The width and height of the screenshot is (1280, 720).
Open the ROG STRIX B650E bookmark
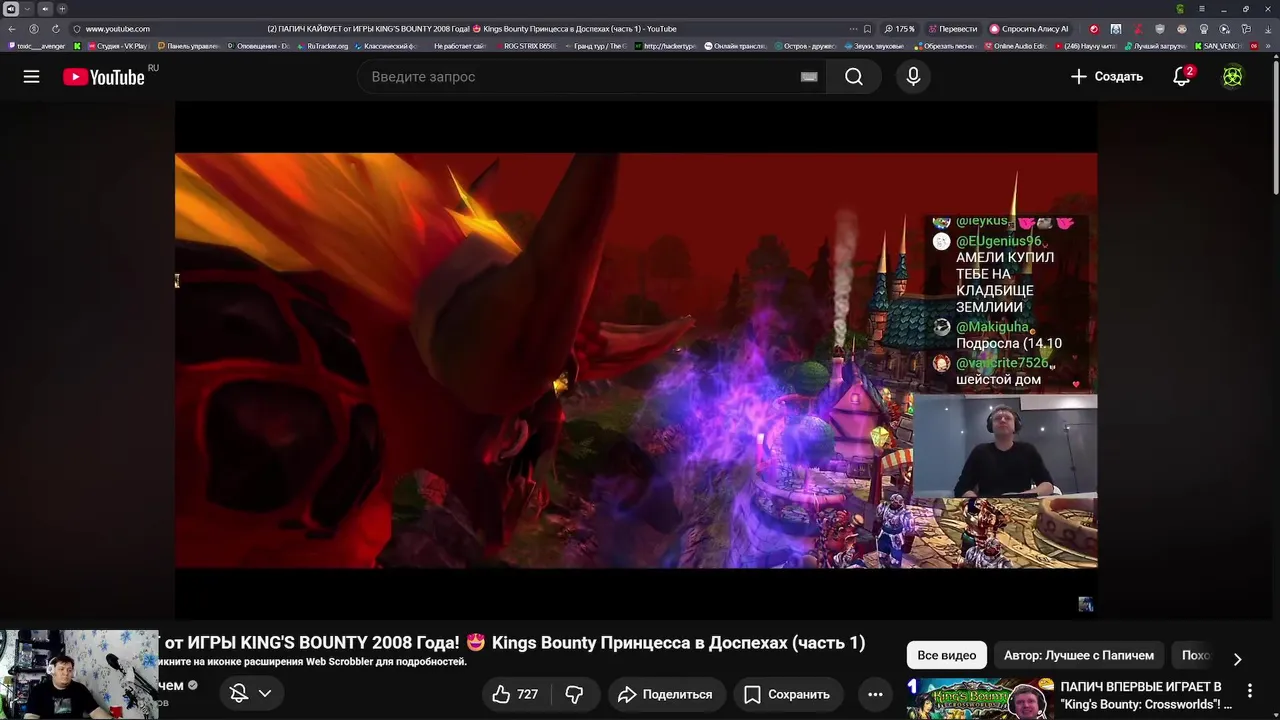(x=525, y=46)
